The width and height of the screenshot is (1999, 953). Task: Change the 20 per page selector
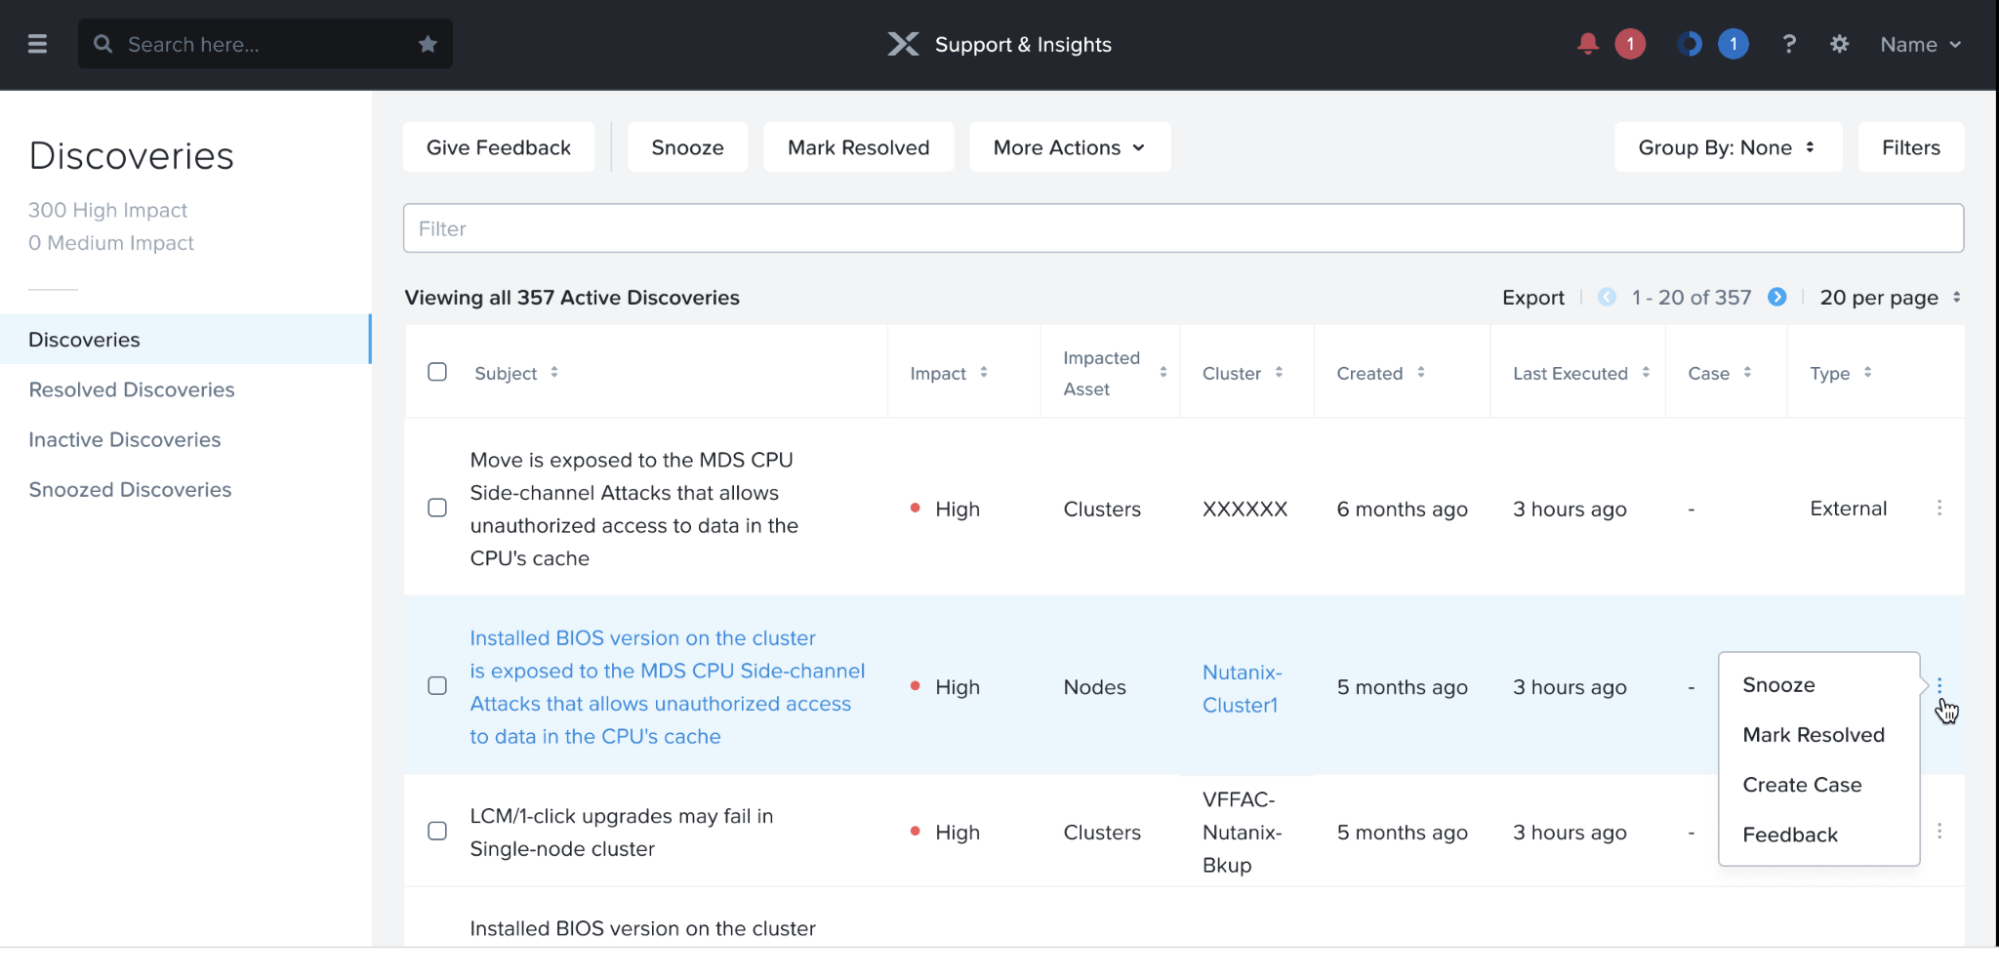click(1889, 297)
